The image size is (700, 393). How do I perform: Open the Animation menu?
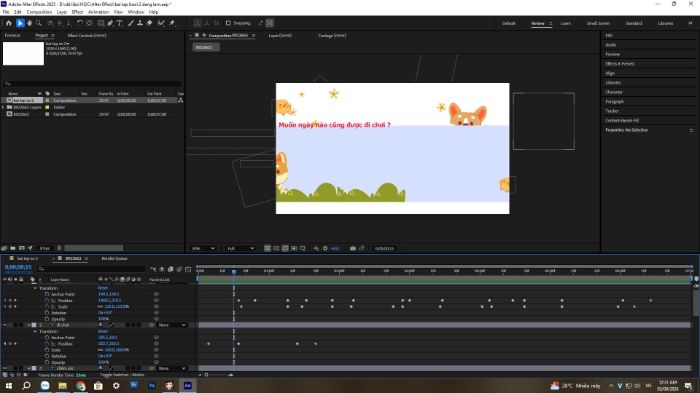(x=98, y=12)
